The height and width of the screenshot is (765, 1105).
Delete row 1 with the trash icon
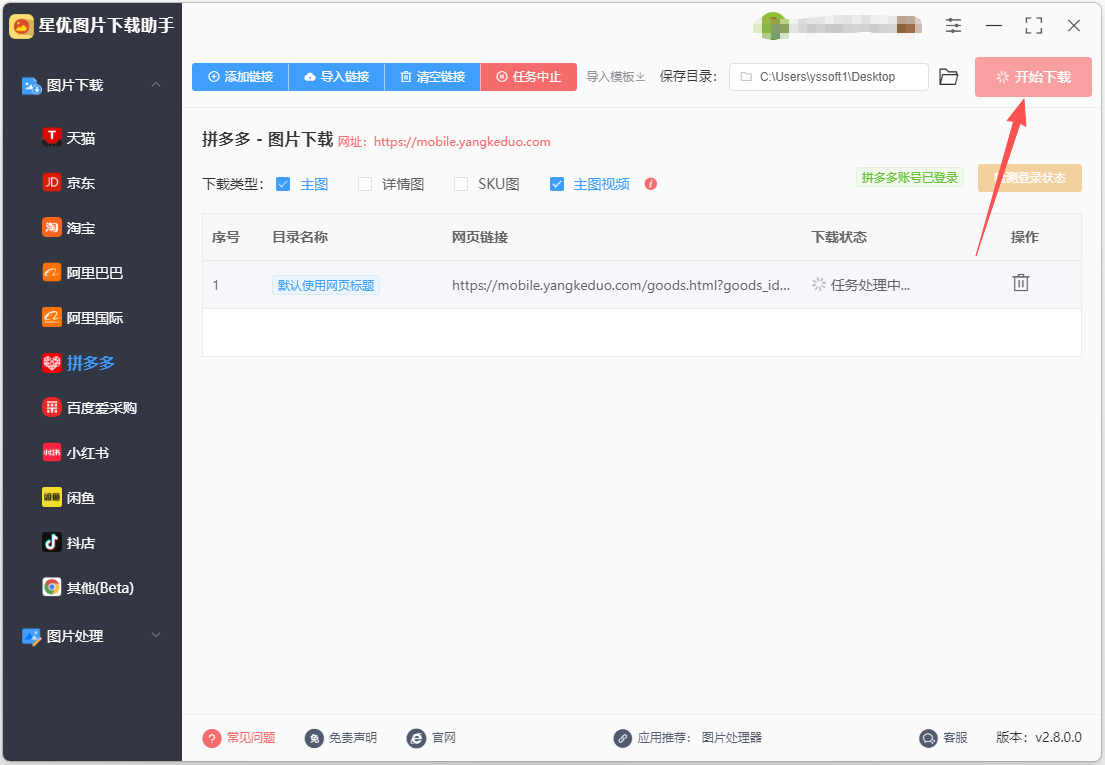click(x=1020, y=283)
